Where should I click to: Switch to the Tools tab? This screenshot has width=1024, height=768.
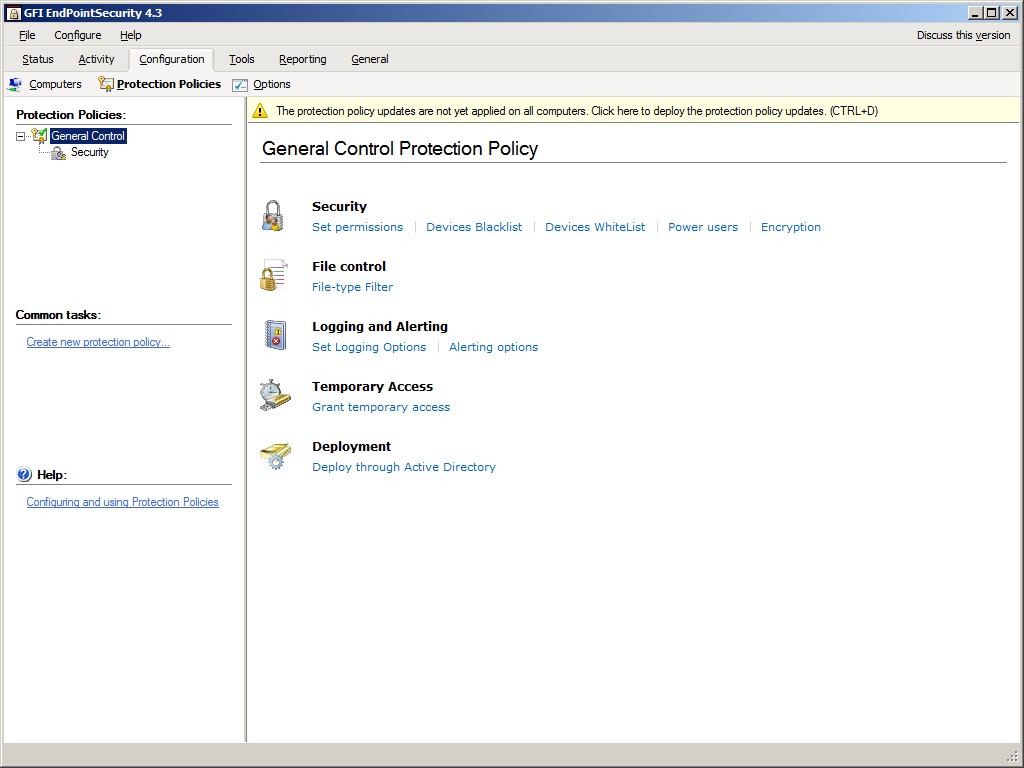point(242,59)
